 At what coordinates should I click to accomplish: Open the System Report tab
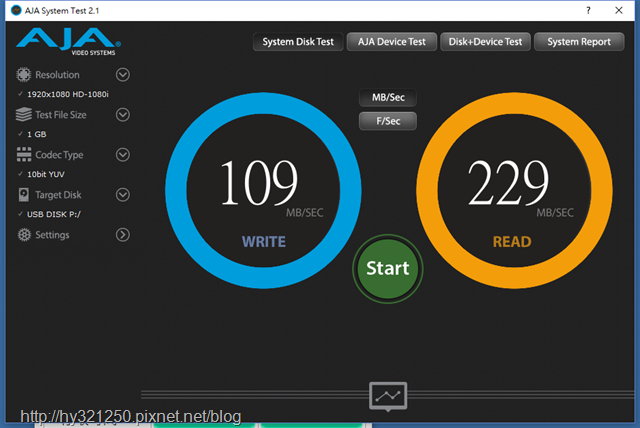tap(579, 42)
